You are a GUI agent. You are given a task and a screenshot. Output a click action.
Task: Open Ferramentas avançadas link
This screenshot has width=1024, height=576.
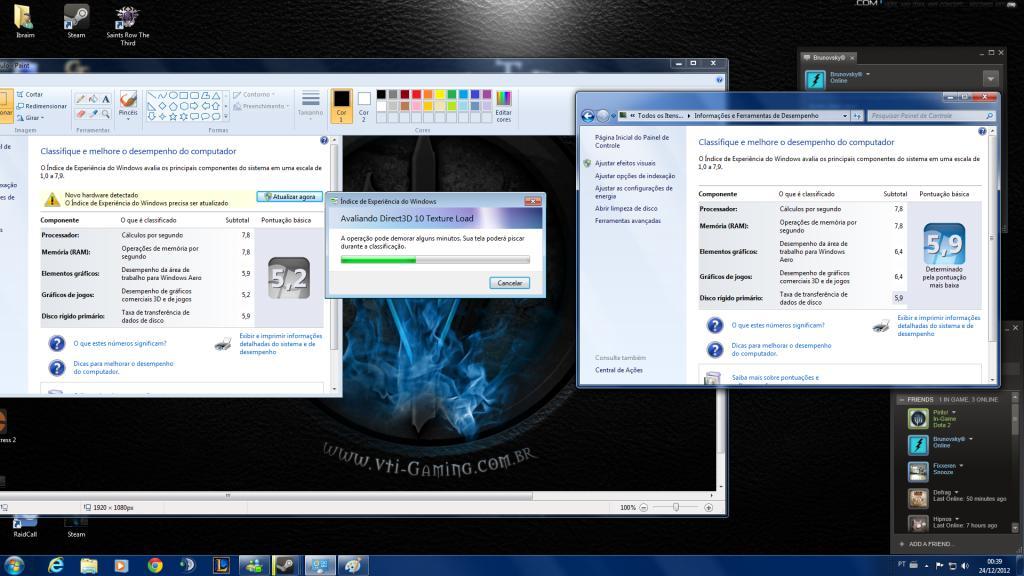tap(628, 221)
